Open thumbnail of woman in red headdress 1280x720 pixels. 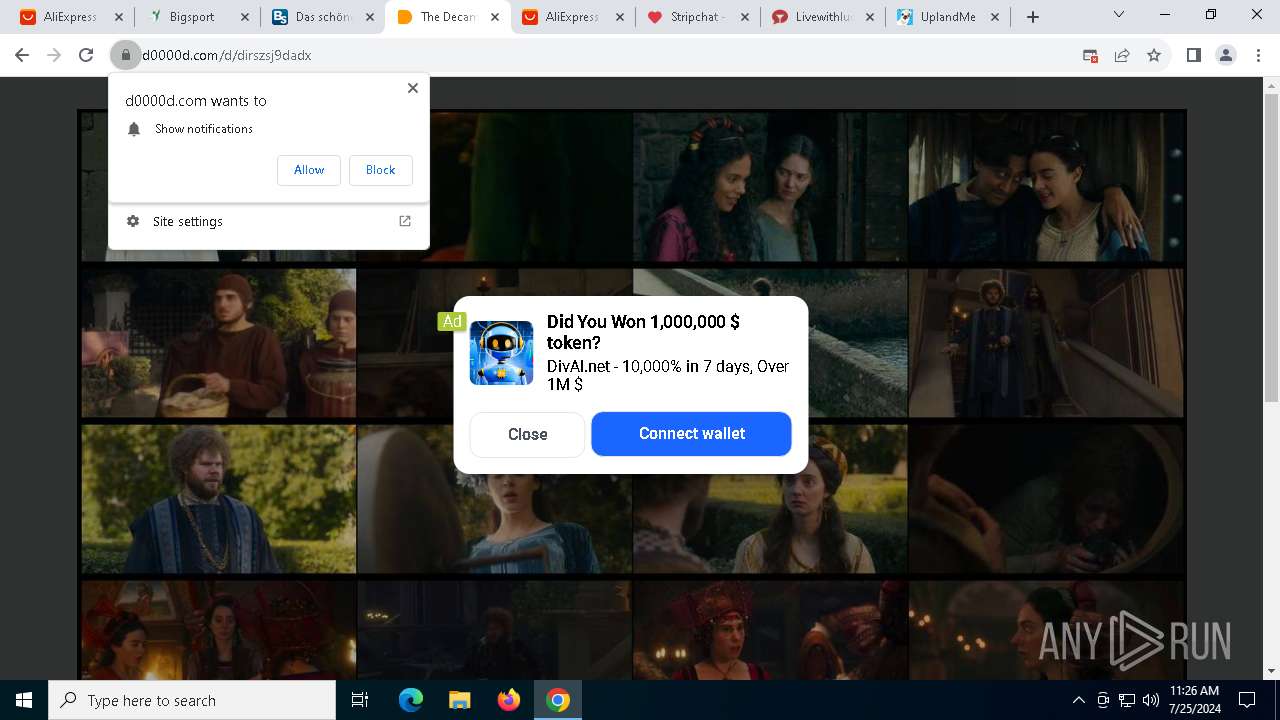[x=770, y=630]
